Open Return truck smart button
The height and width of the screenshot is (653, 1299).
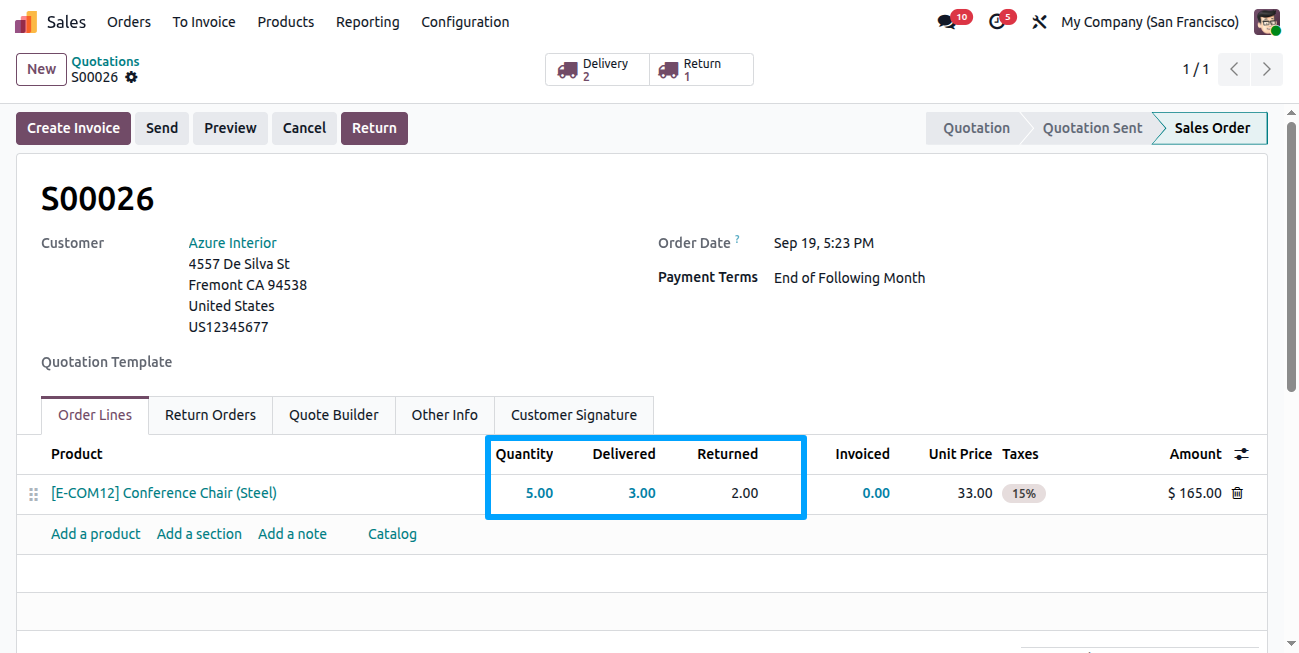pos(701,69)
